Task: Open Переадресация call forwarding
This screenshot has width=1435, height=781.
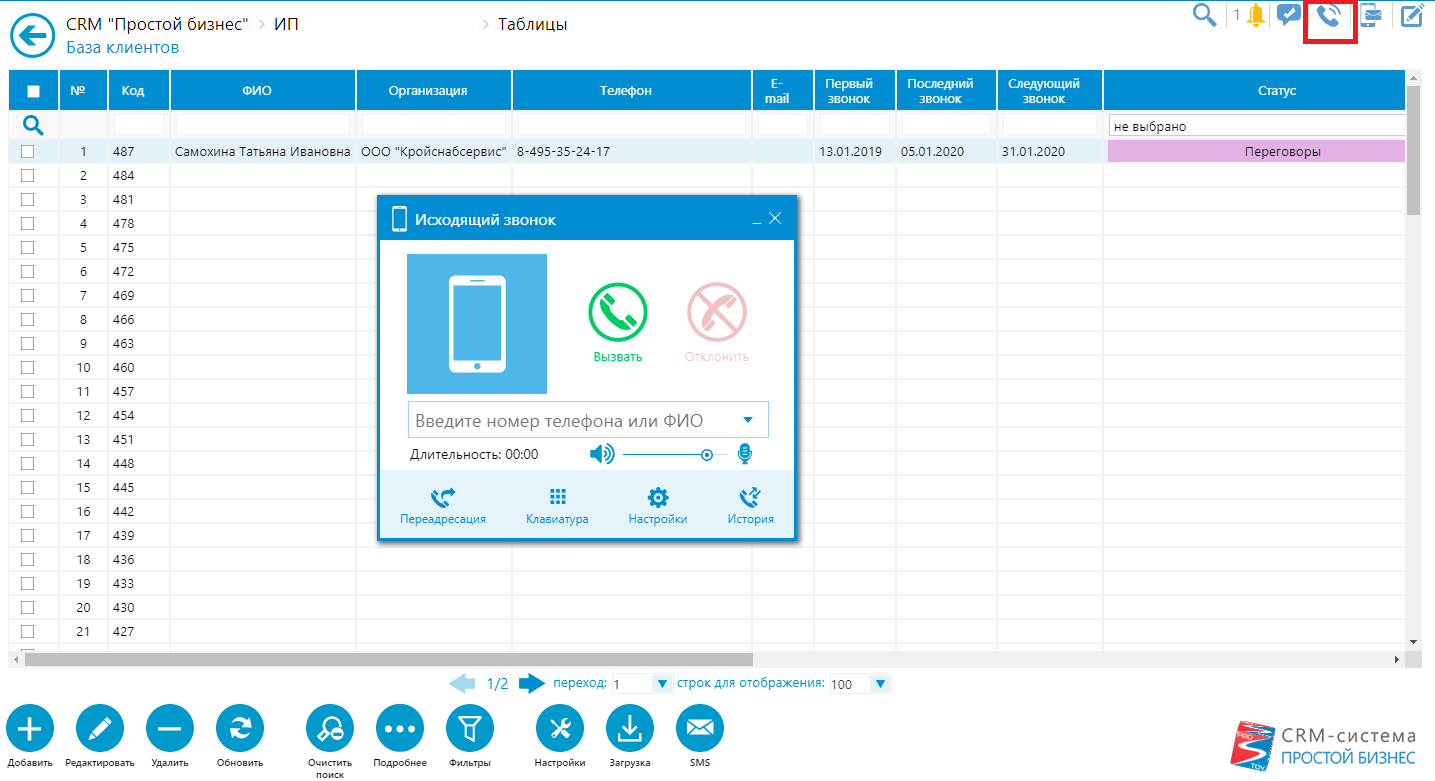Action: tap(442, 506)
